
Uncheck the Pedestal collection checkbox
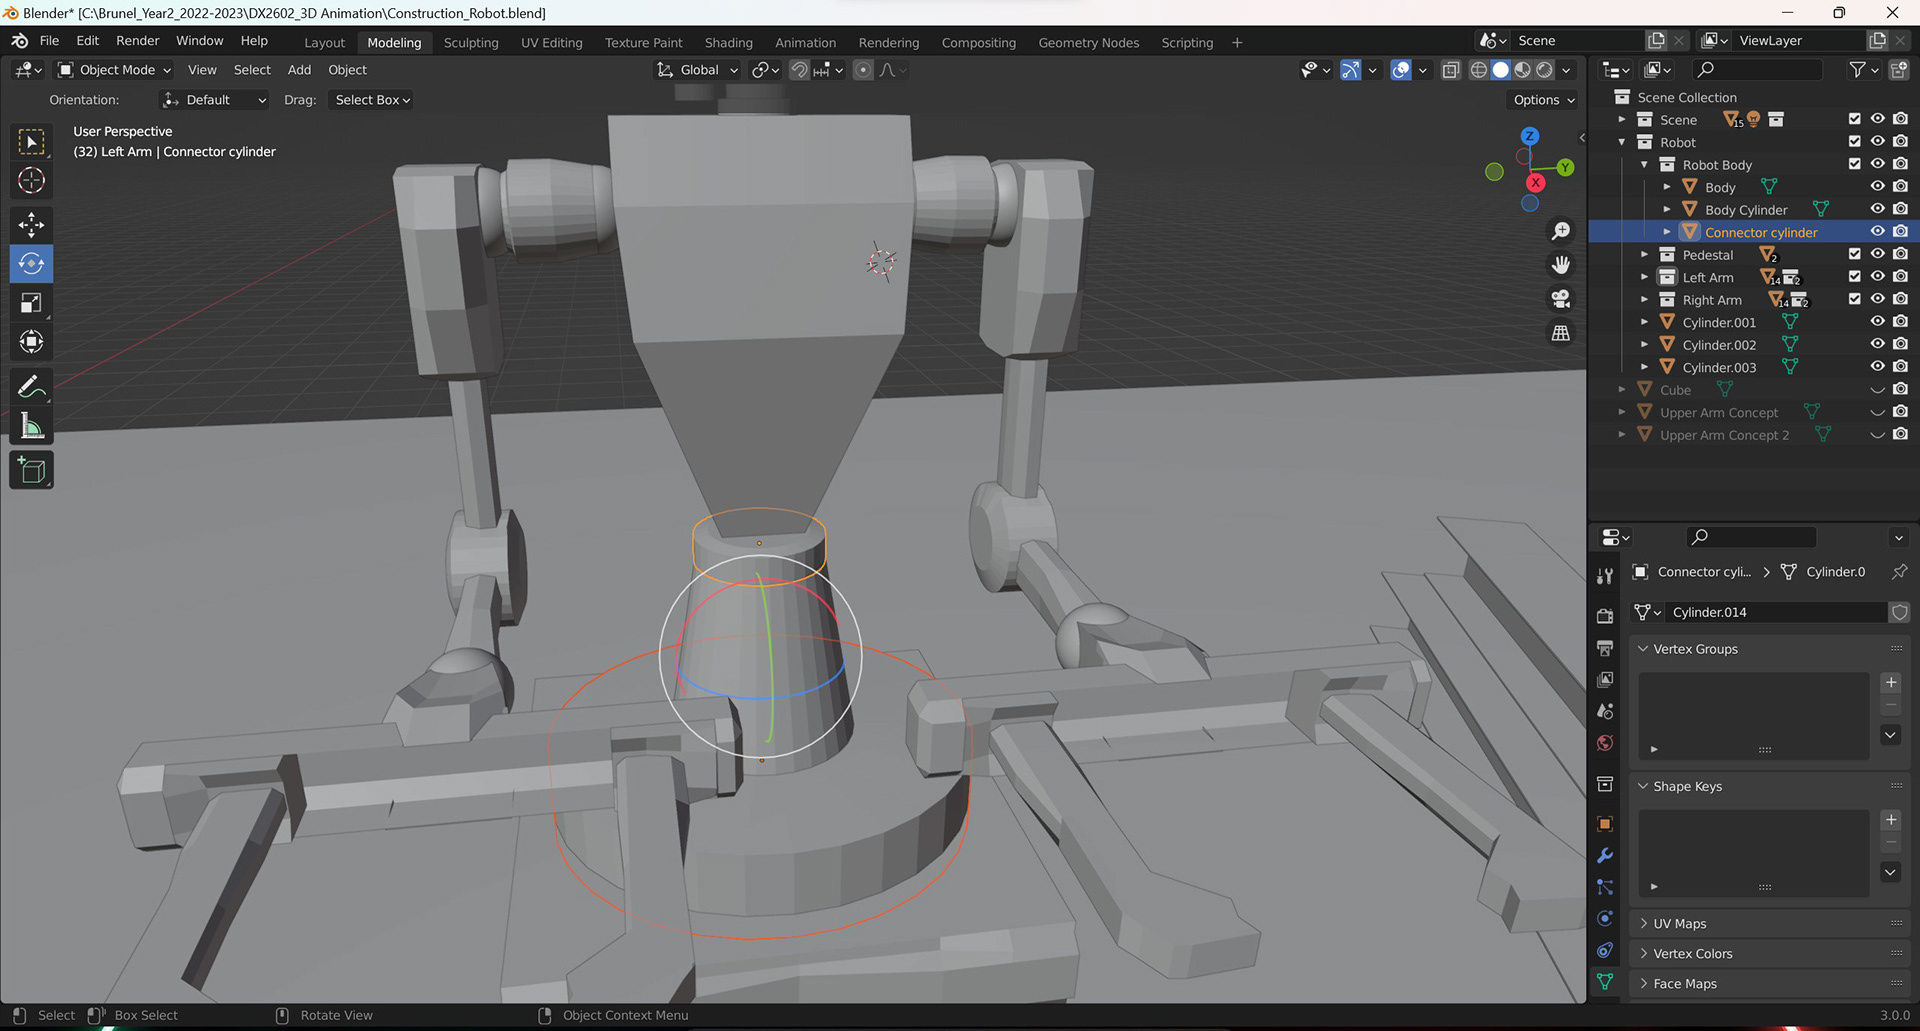click(1855, 254)
